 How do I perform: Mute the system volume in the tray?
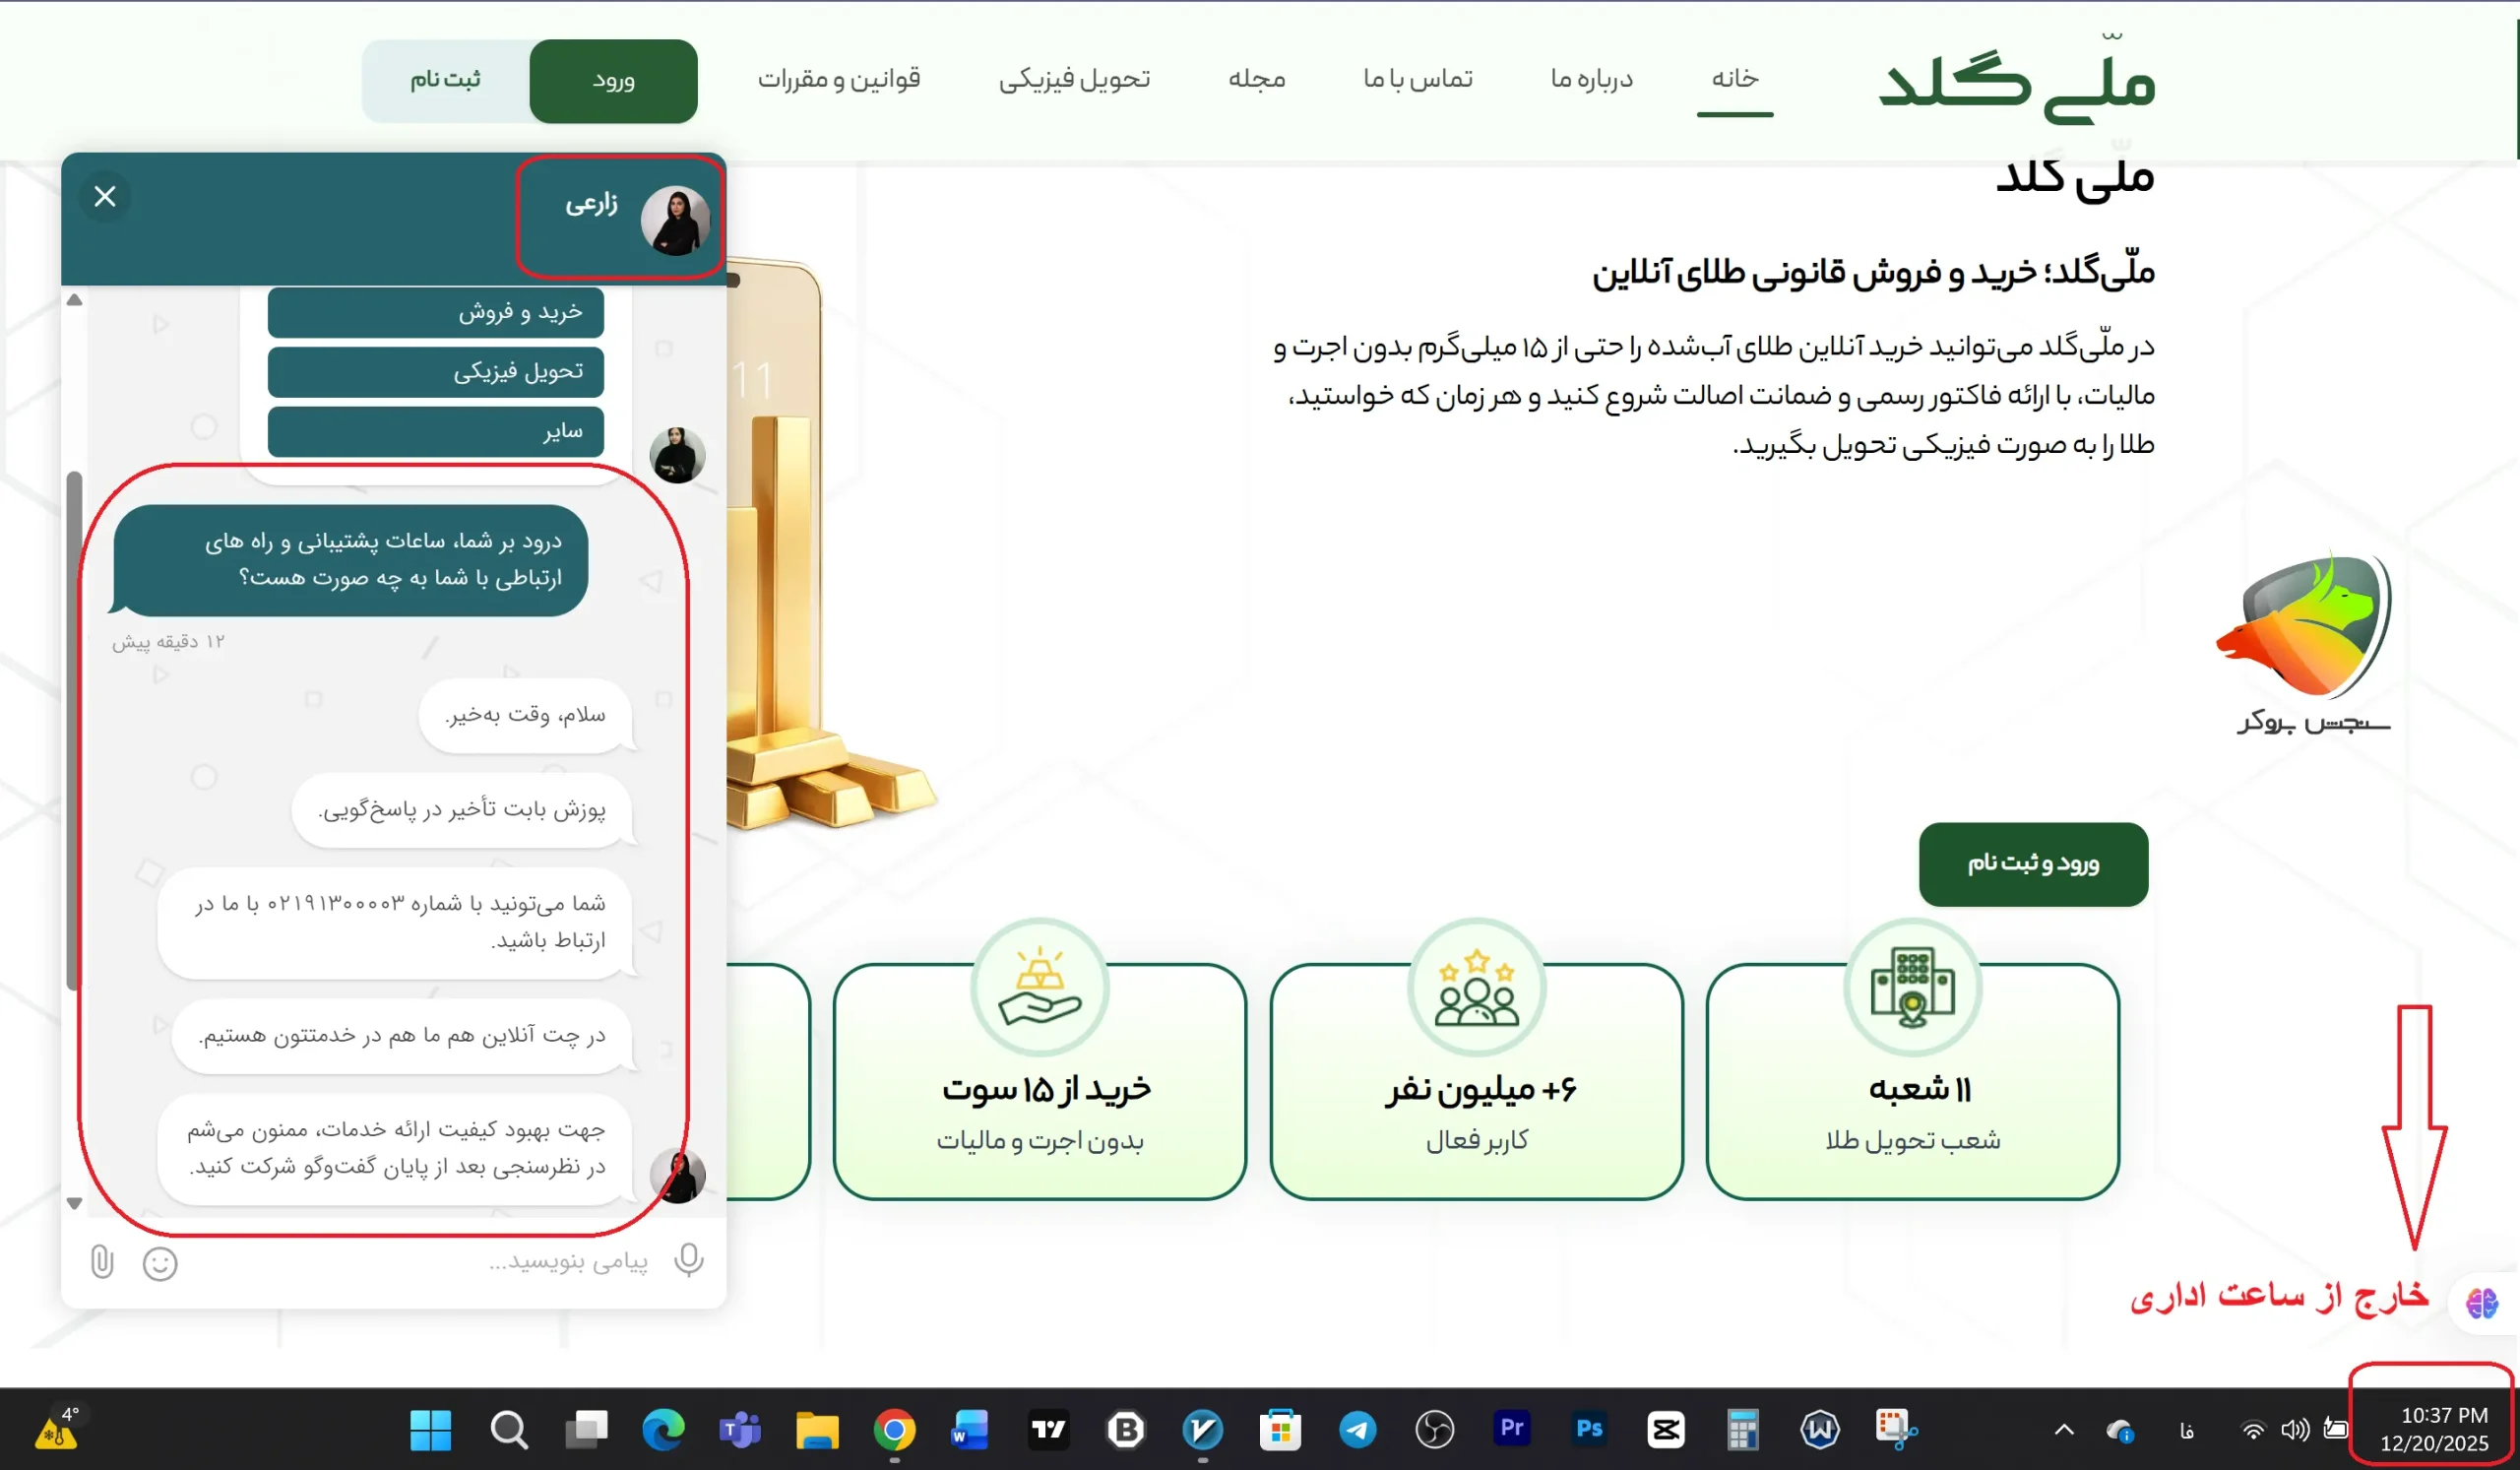[2294, 1430]
